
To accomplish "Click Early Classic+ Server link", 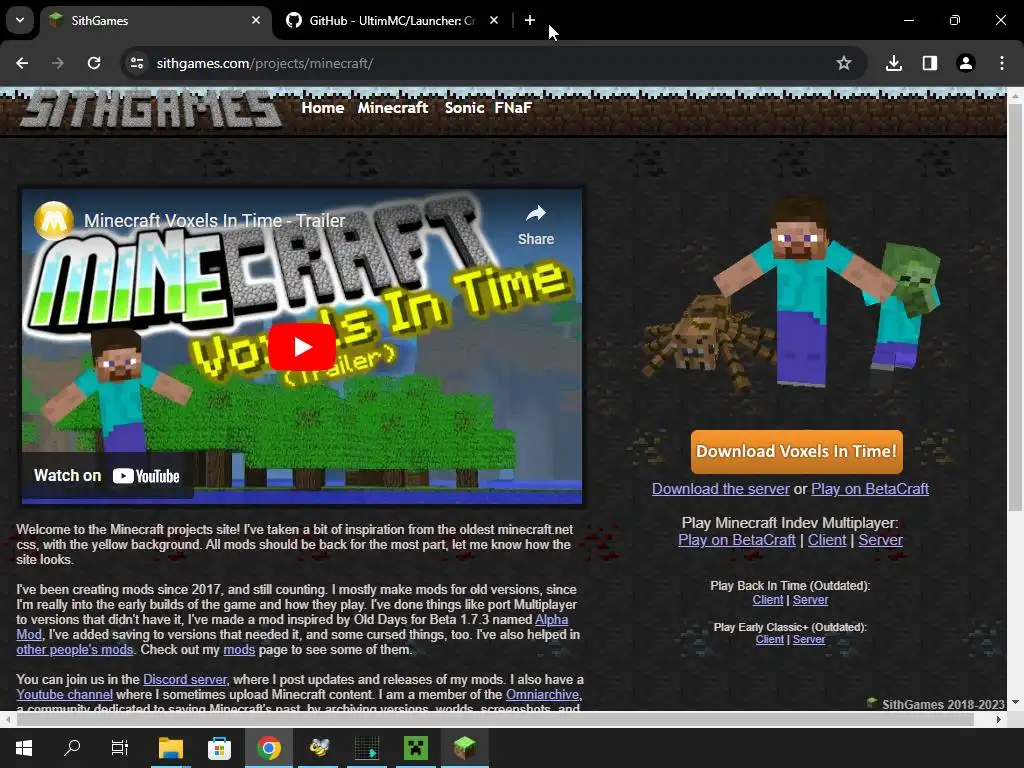I will pyautogui.click(x=809, y=639).
